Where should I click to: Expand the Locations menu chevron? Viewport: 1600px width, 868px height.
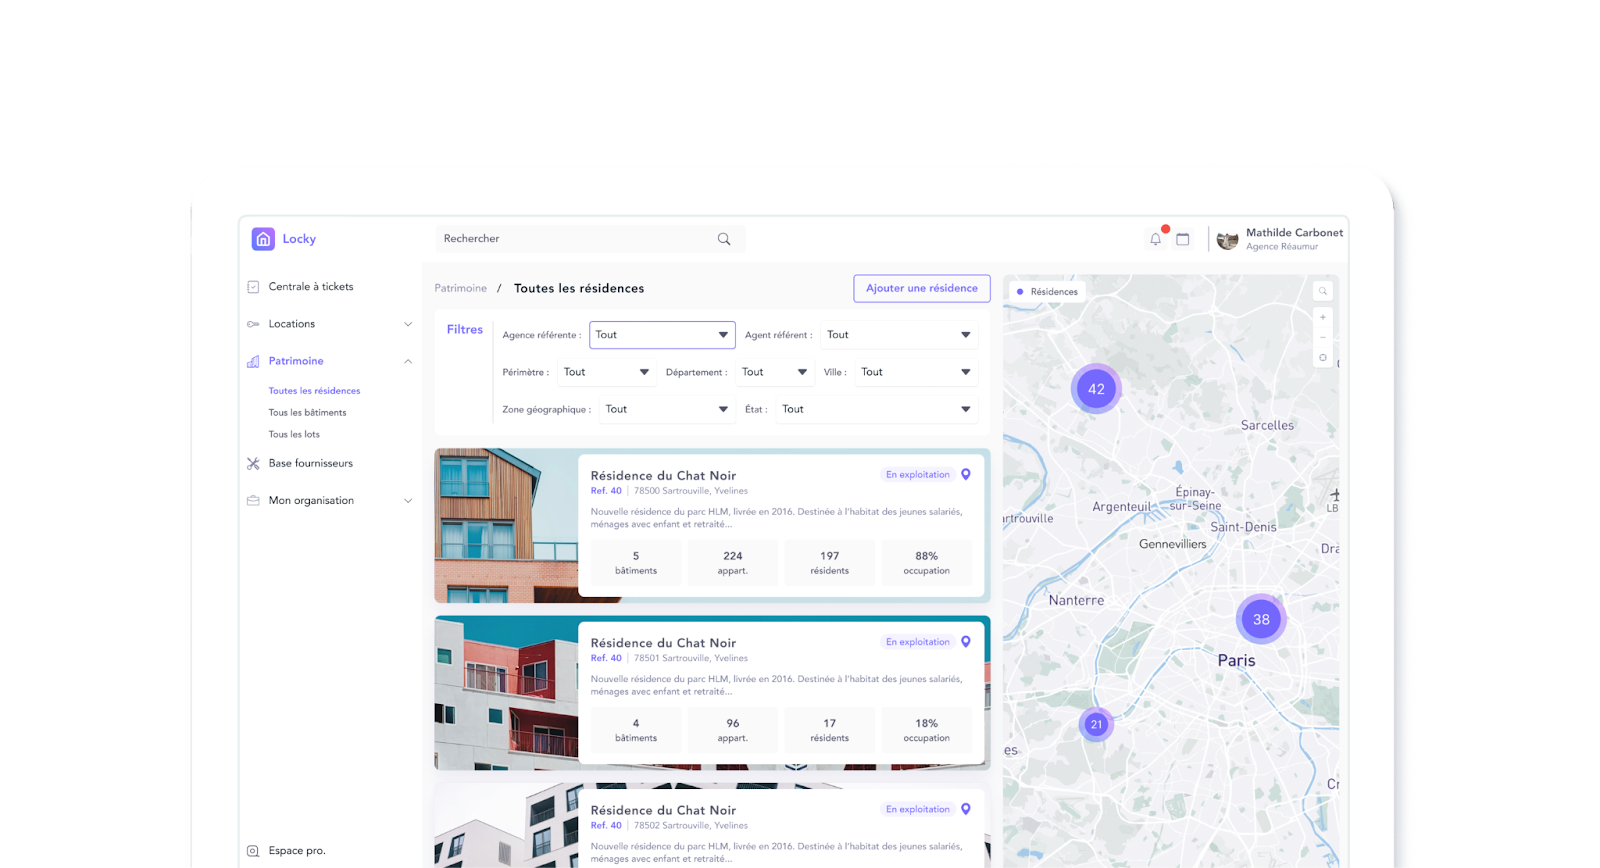[408, 324]
